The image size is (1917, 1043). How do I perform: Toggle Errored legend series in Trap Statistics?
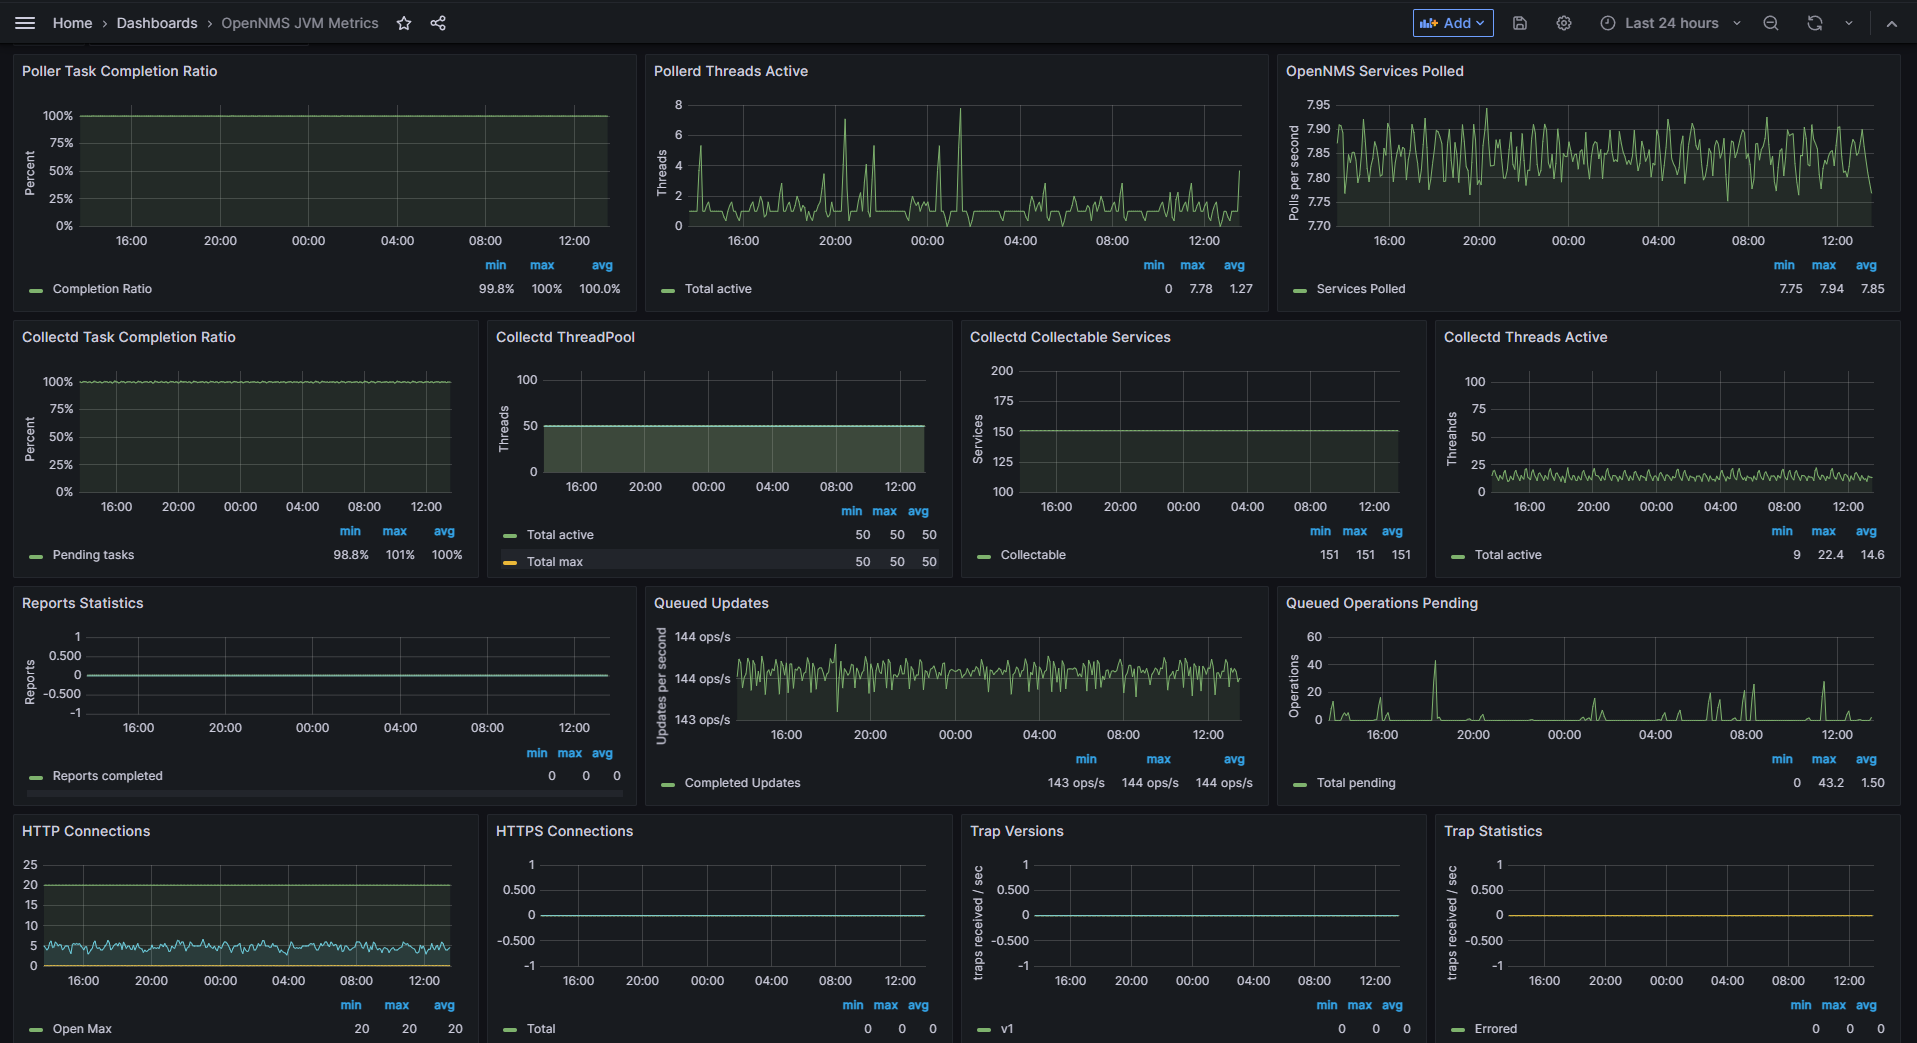1495,1029
